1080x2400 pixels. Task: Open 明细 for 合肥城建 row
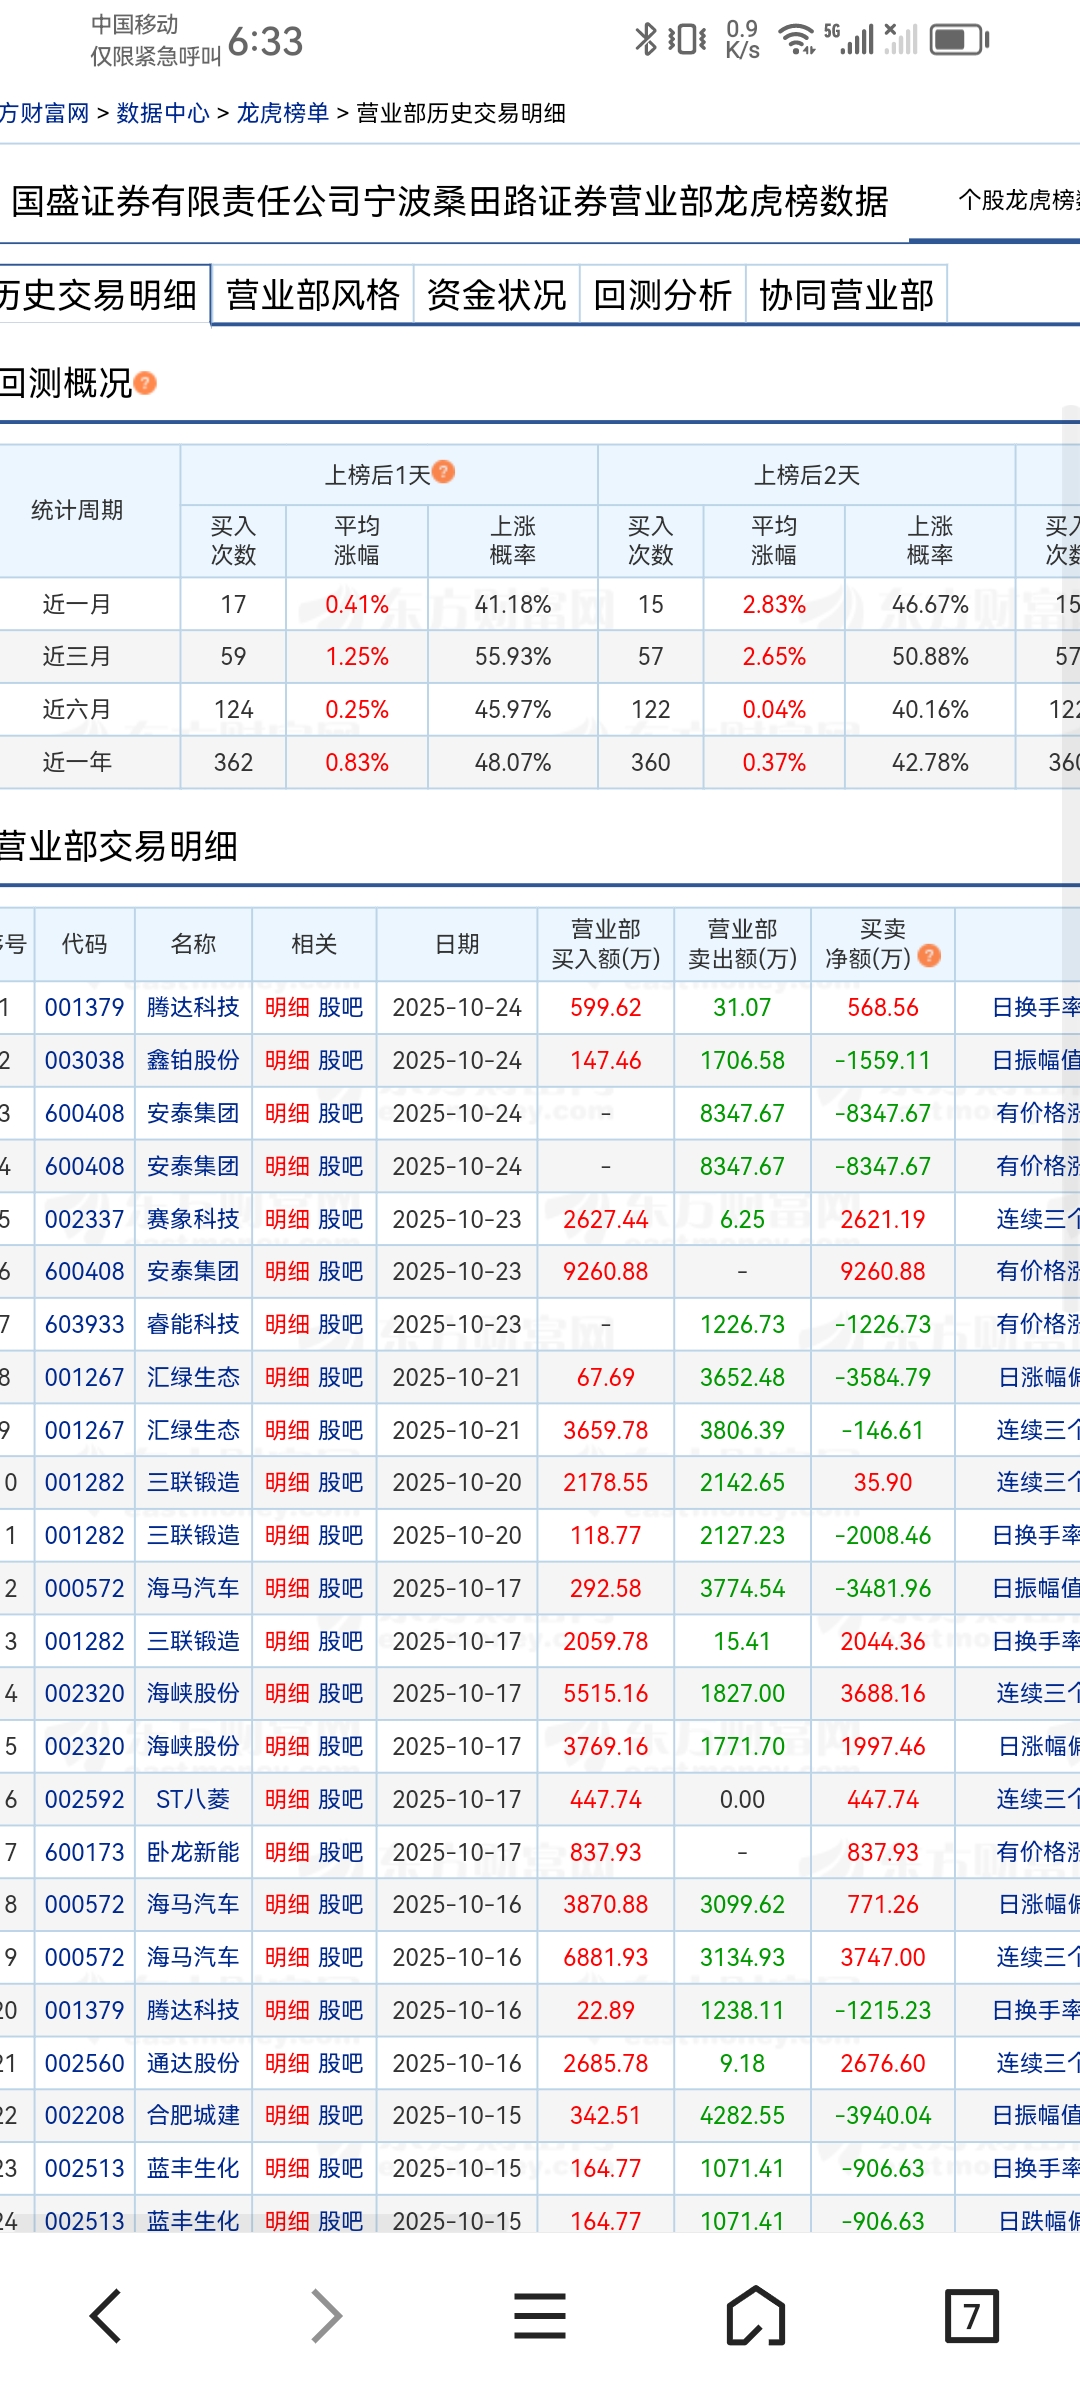coord(287,2115)
